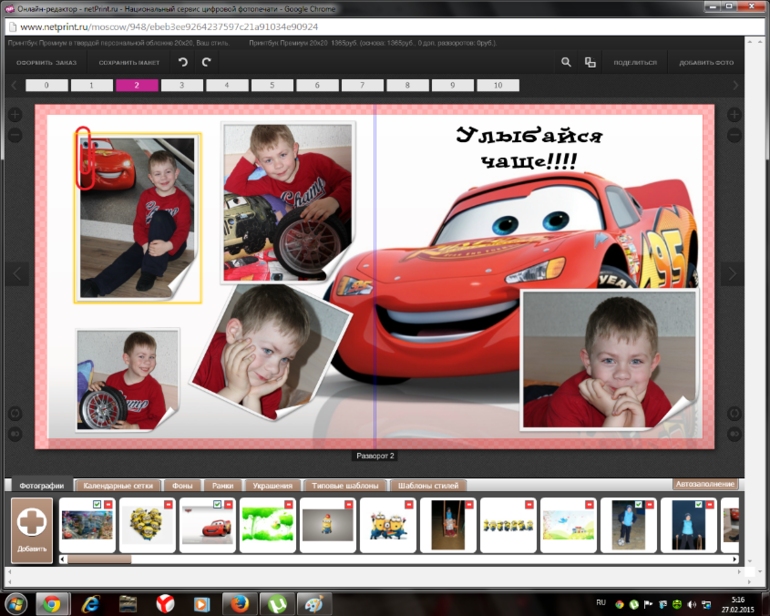Click the redo arrow in the toolbar
Viewport: 770px width, 616px height.
tap(207, 62)
